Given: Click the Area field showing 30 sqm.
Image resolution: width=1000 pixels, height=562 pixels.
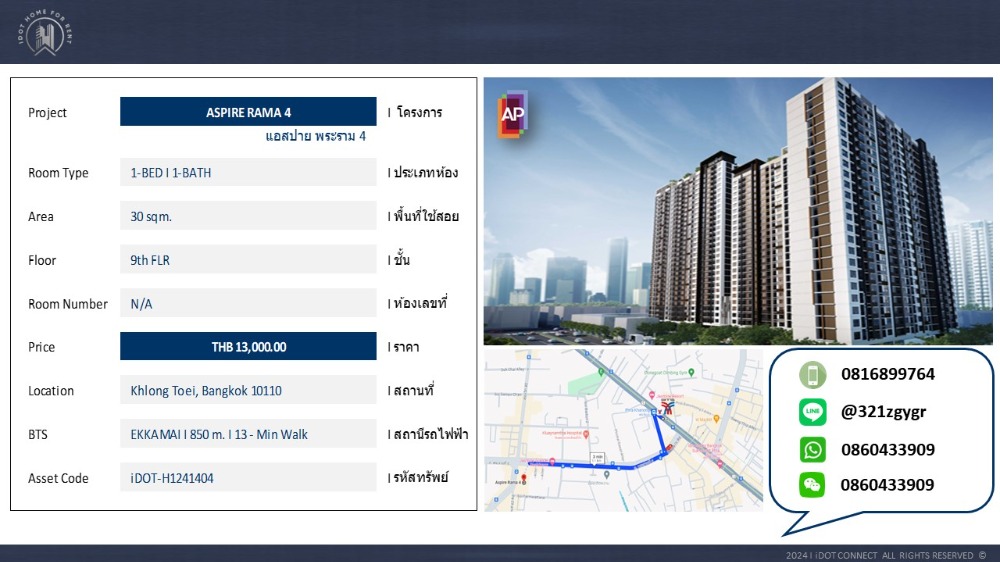Looking at the screenshot, I should 248,216.
